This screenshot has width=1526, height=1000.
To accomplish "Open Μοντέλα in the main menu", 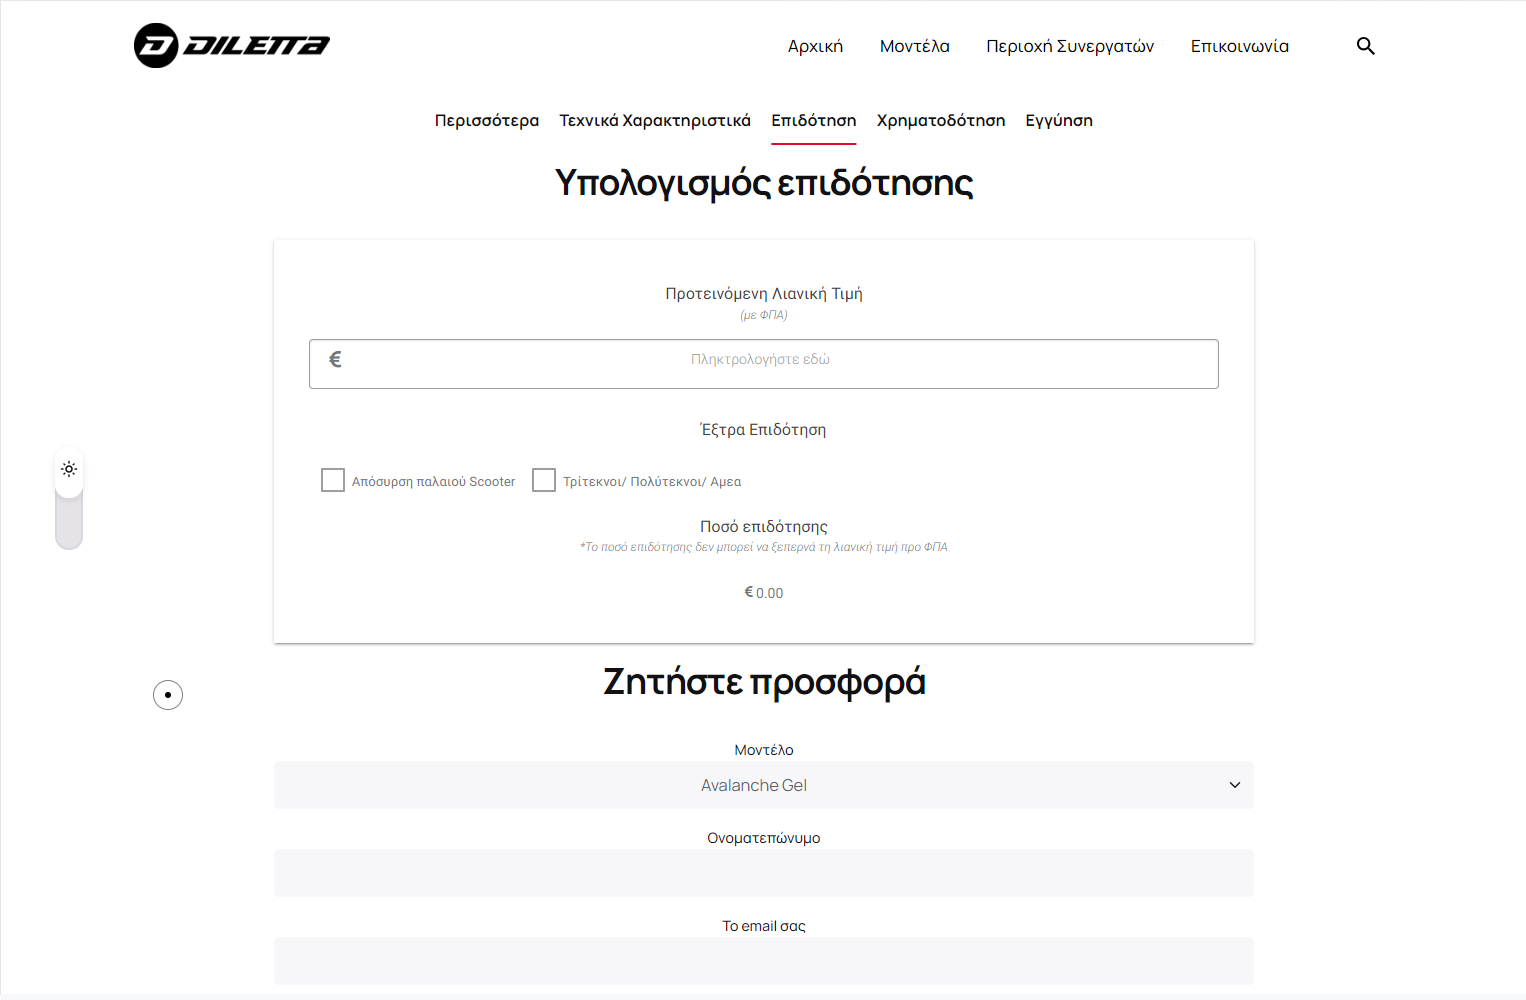I will [x=915, y=46].
